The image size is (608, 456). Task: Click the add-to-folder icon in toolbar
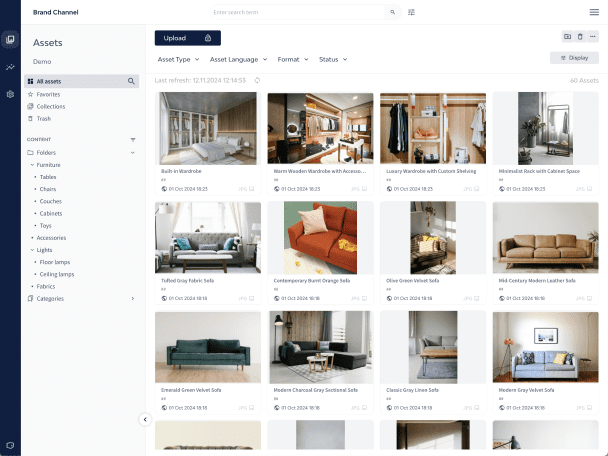pyautogui.click(x=567, y=37)
